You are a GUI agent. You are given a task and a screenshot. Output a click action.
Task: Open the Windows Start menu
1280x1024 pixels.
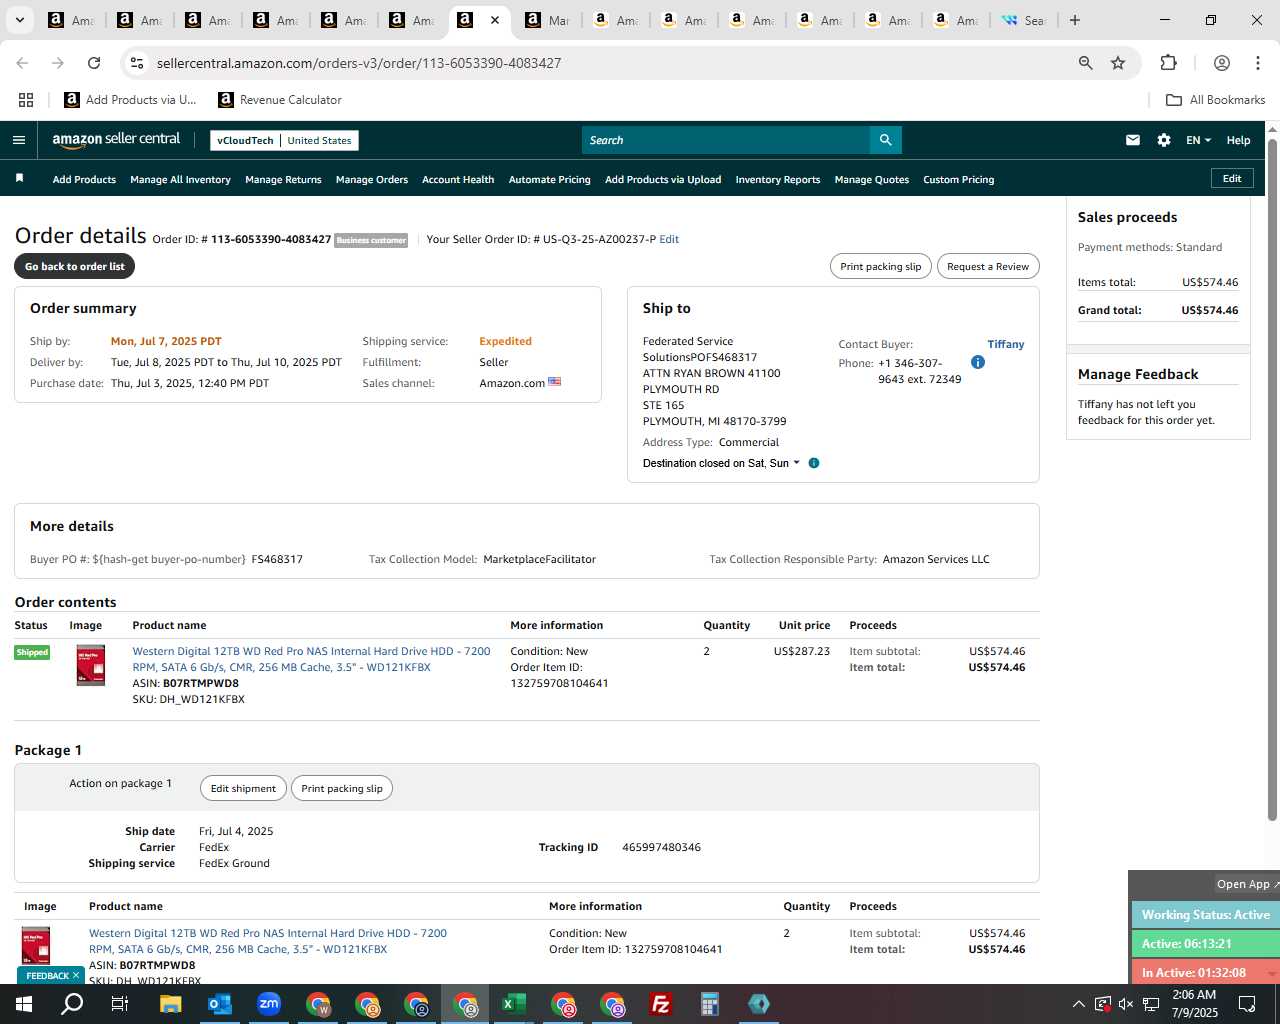(24, 1004)
